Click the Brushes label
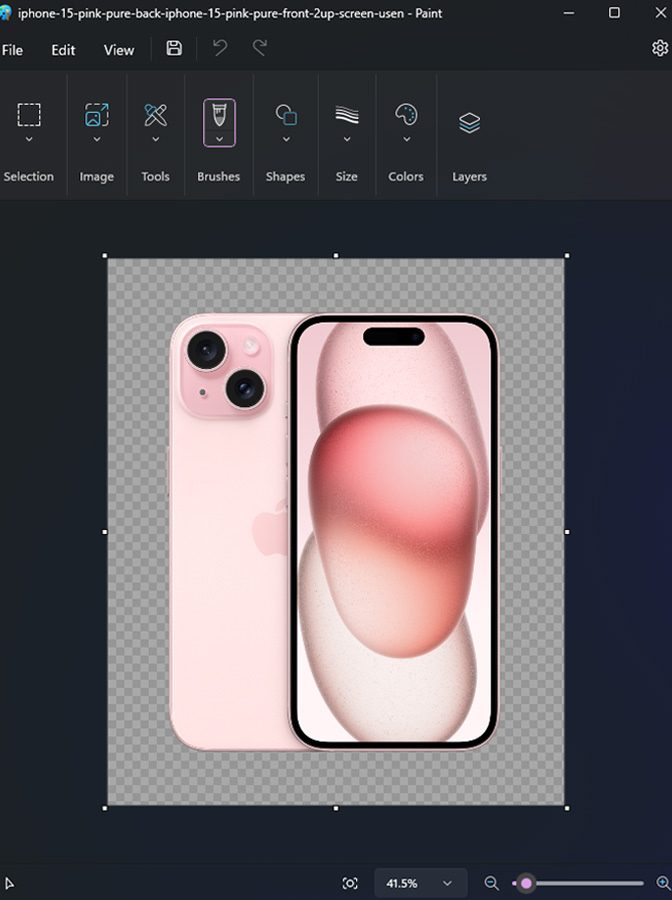Image resolution: width=672 pixels, height=900 pixels. click(x=219, y=176)
